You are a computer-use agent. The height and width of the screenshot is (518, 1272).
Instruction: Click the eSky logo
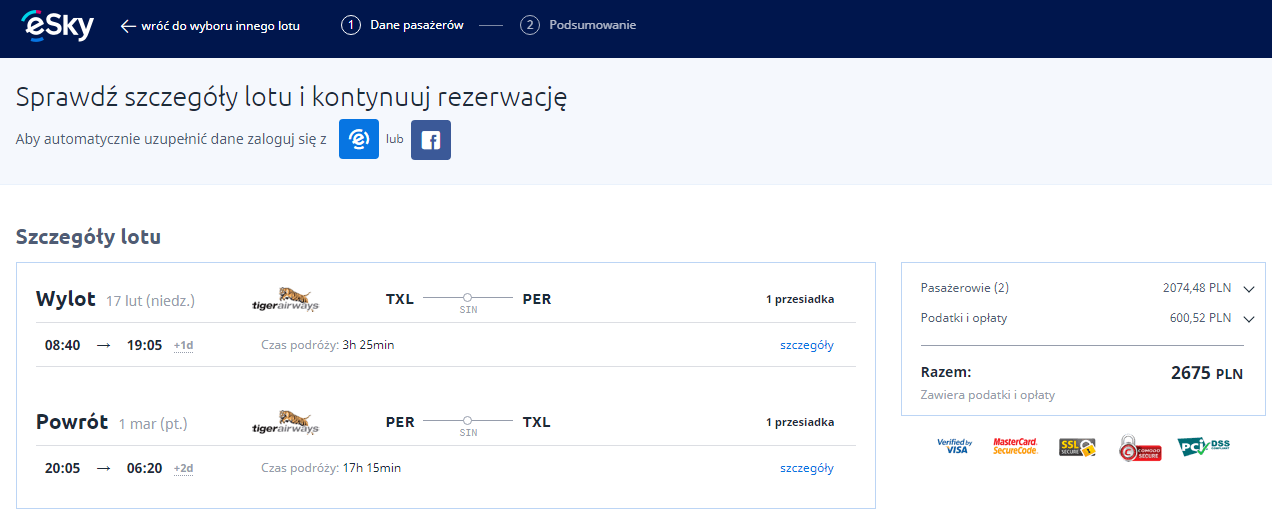pyautogui.click(x=58, y=24)
